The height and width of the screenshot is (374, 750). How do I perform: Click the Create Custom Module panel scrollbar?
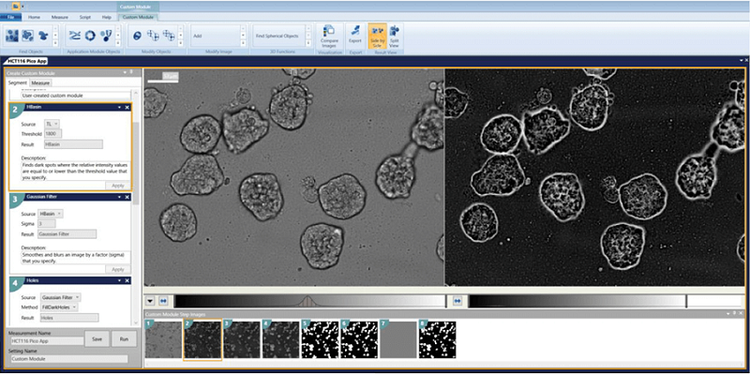[x=136, y=163]
